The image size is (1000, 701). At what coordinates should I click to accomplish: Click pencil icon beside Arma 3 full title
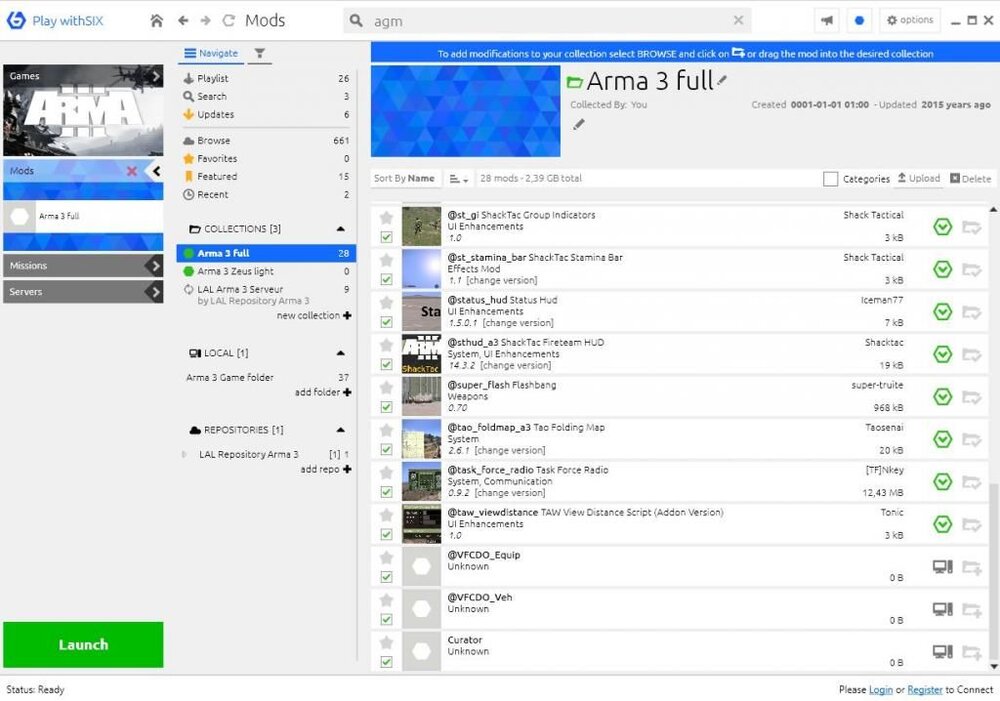click(x=721, y=80)
